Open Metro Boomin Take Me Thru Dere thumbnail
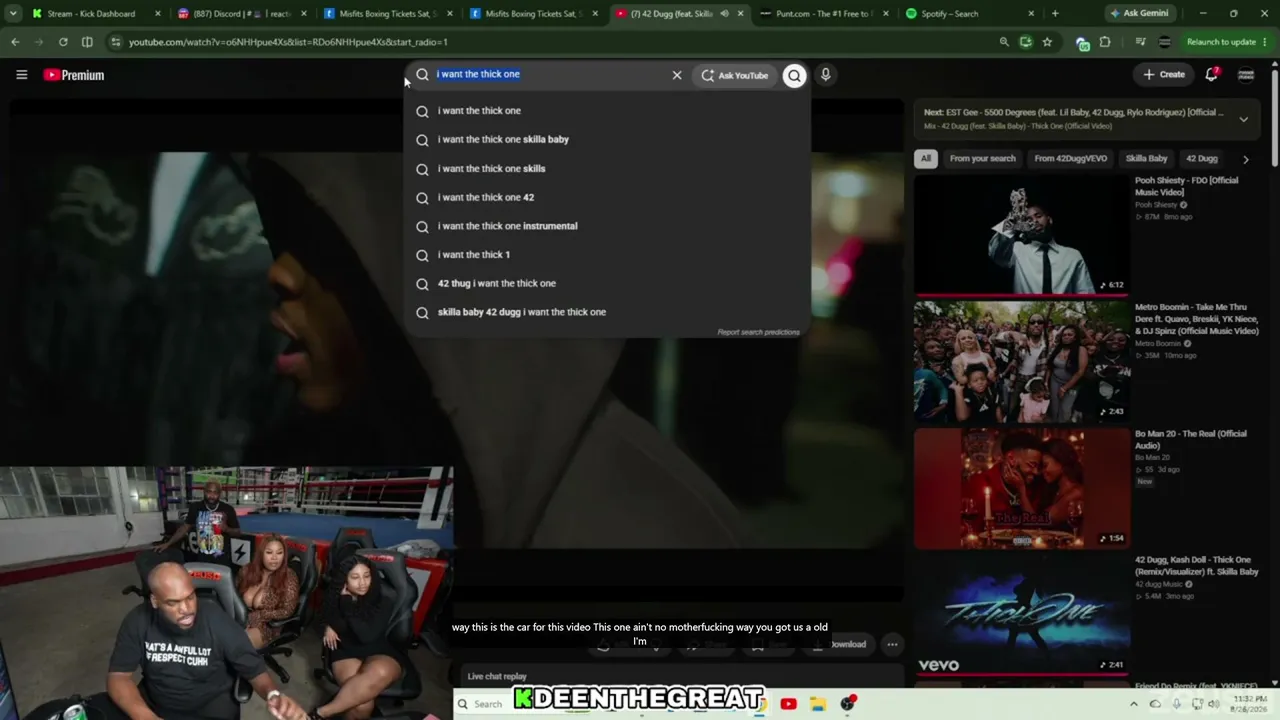Screen dimensions: 1280x720 1021,361
